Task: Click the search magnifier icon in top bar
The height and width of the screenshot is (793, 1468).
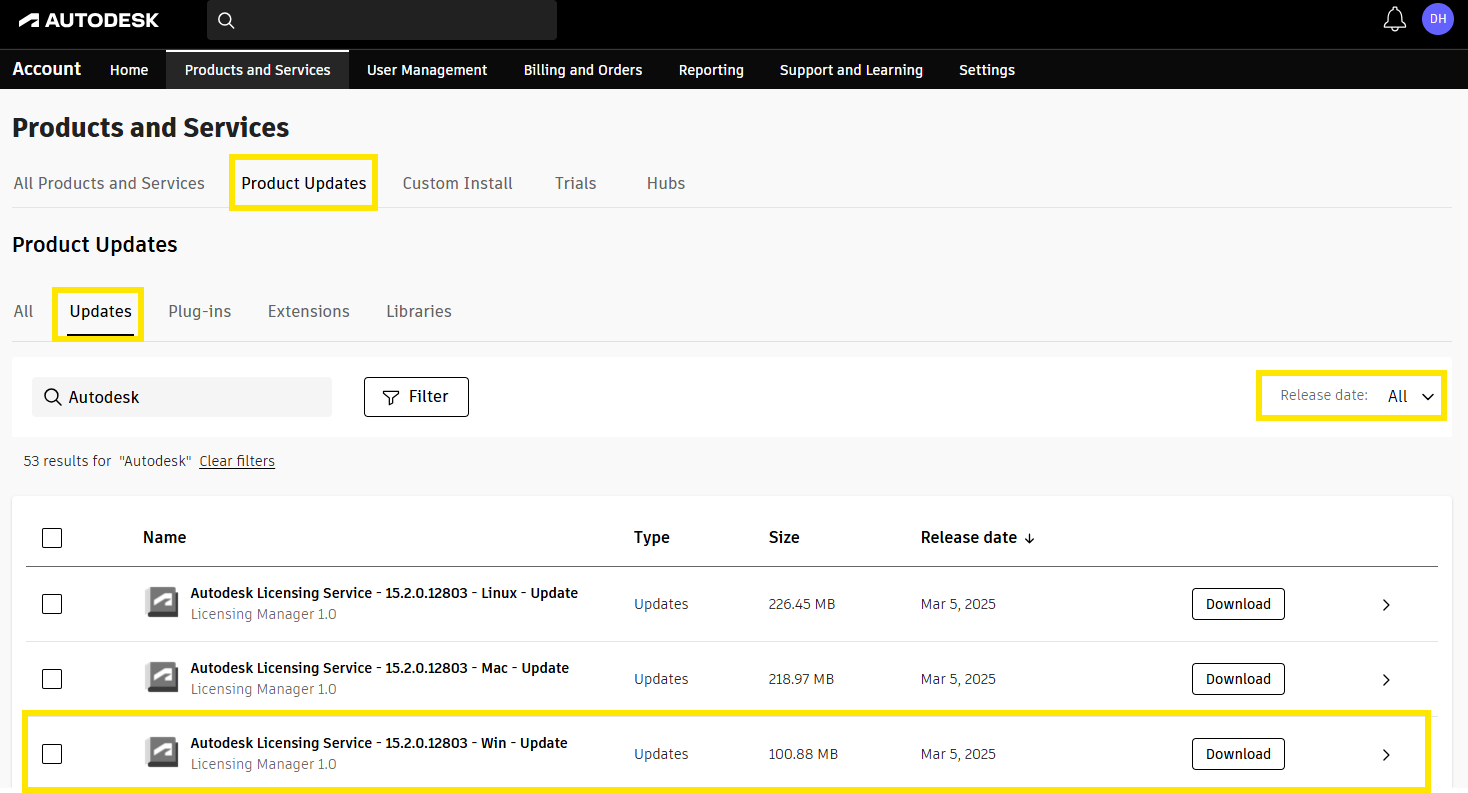Action: click(x=227, y=21)
